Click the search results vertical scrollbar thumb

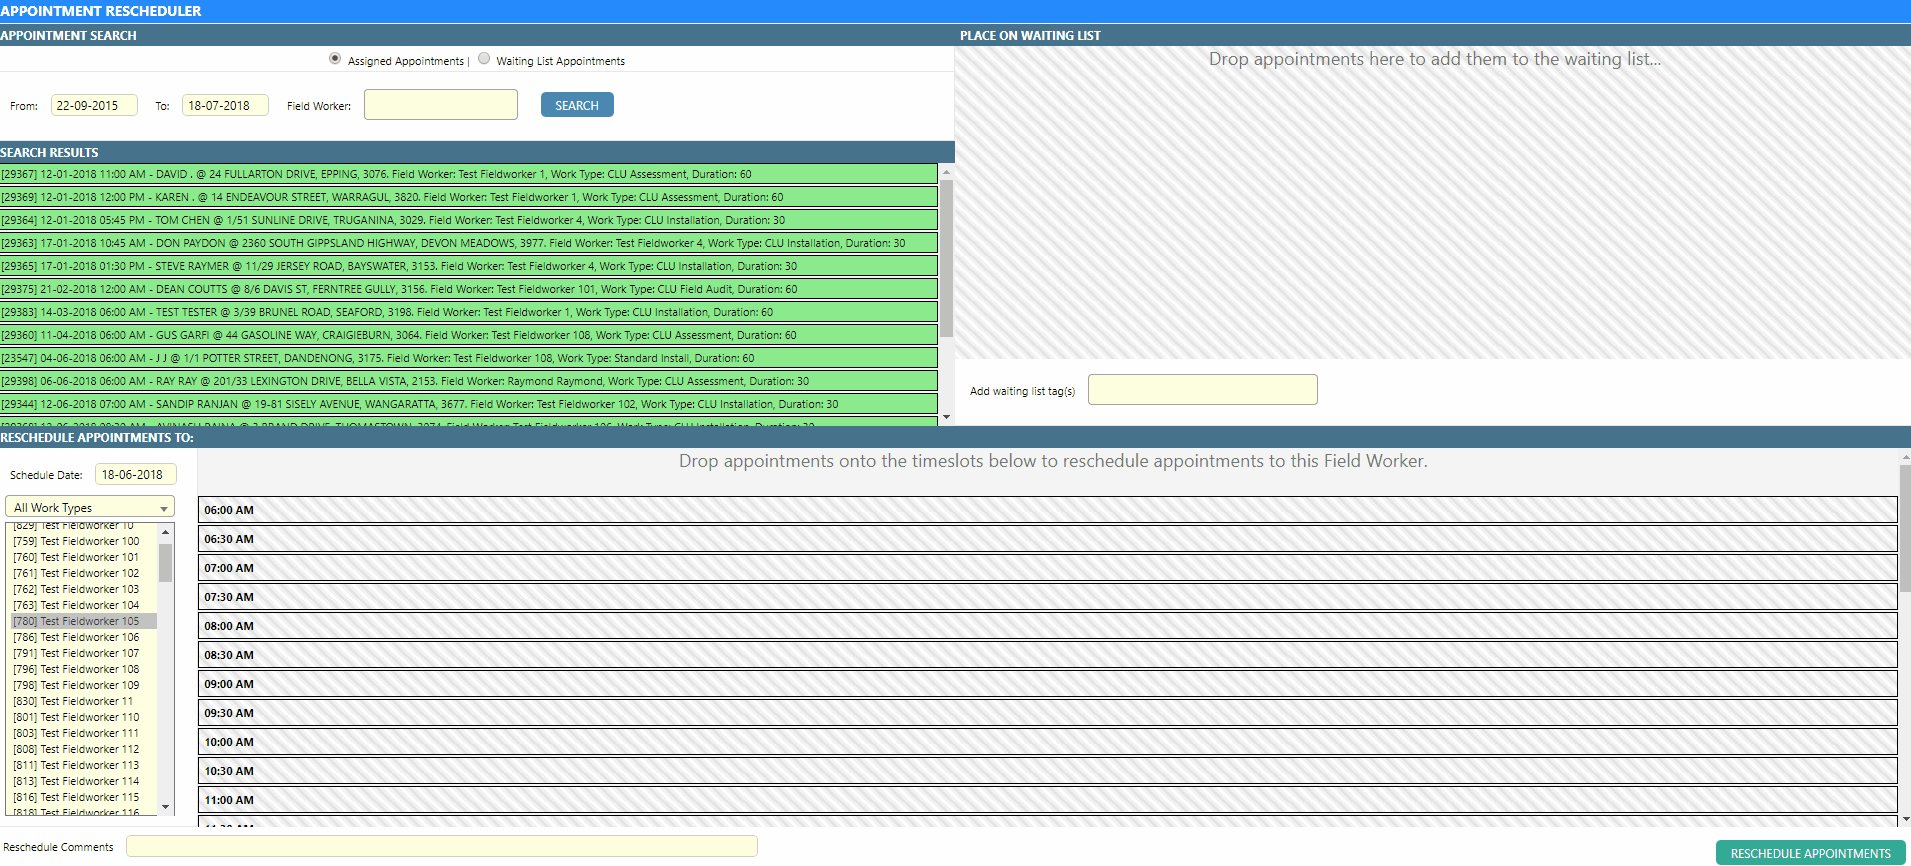click(x=946, y=258)
